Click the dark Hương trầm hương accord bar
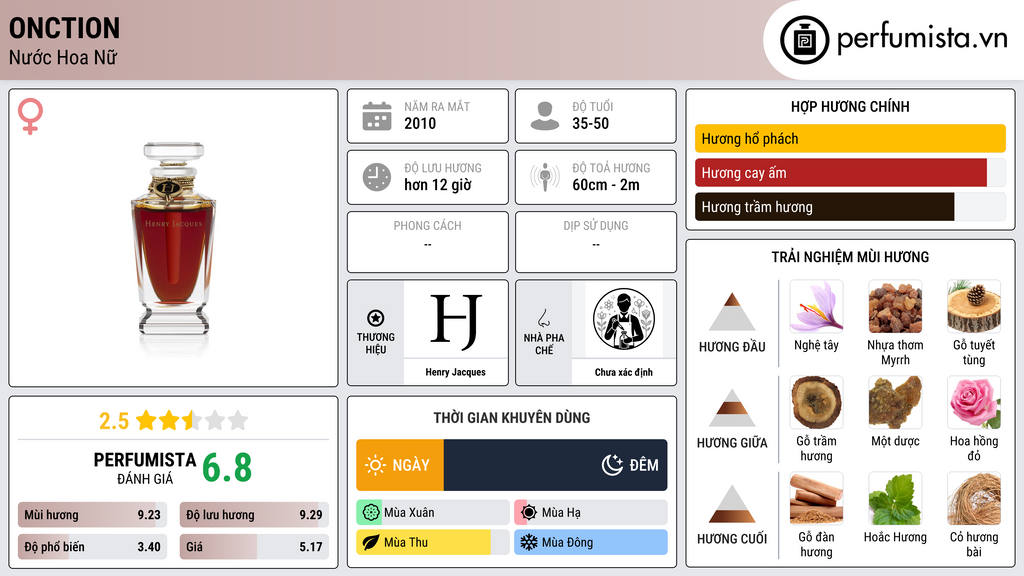This screenshot has height=576, width=1024. [824, 207]
